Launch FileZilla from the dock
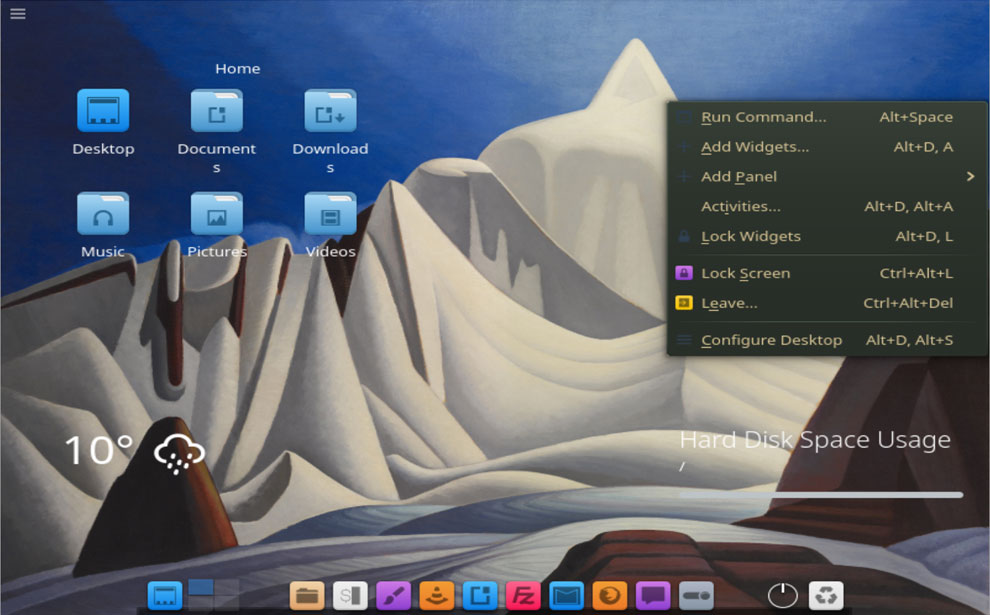Viewport: 990px width, 615px height. tap(523, 595)
